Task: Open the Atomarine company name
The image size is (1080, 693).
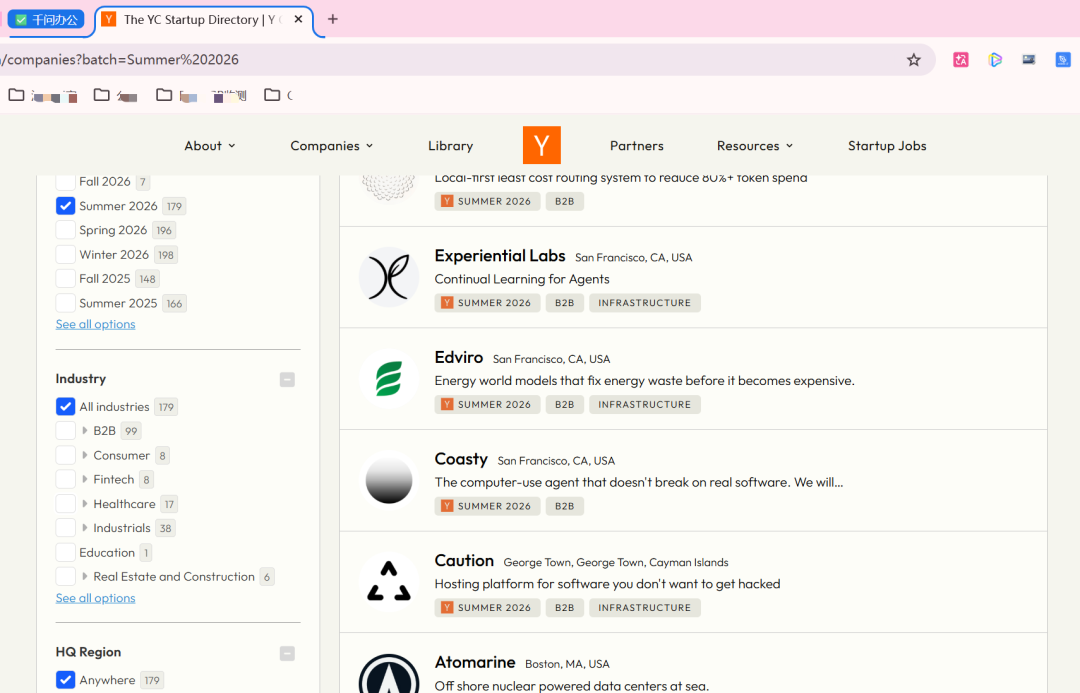Action: (x=475, y=662)
